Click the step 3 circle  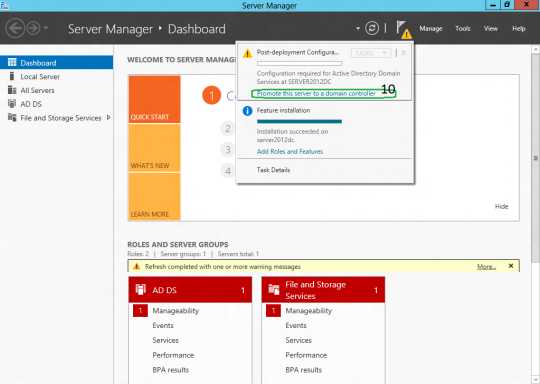click(x=228, y=149)
